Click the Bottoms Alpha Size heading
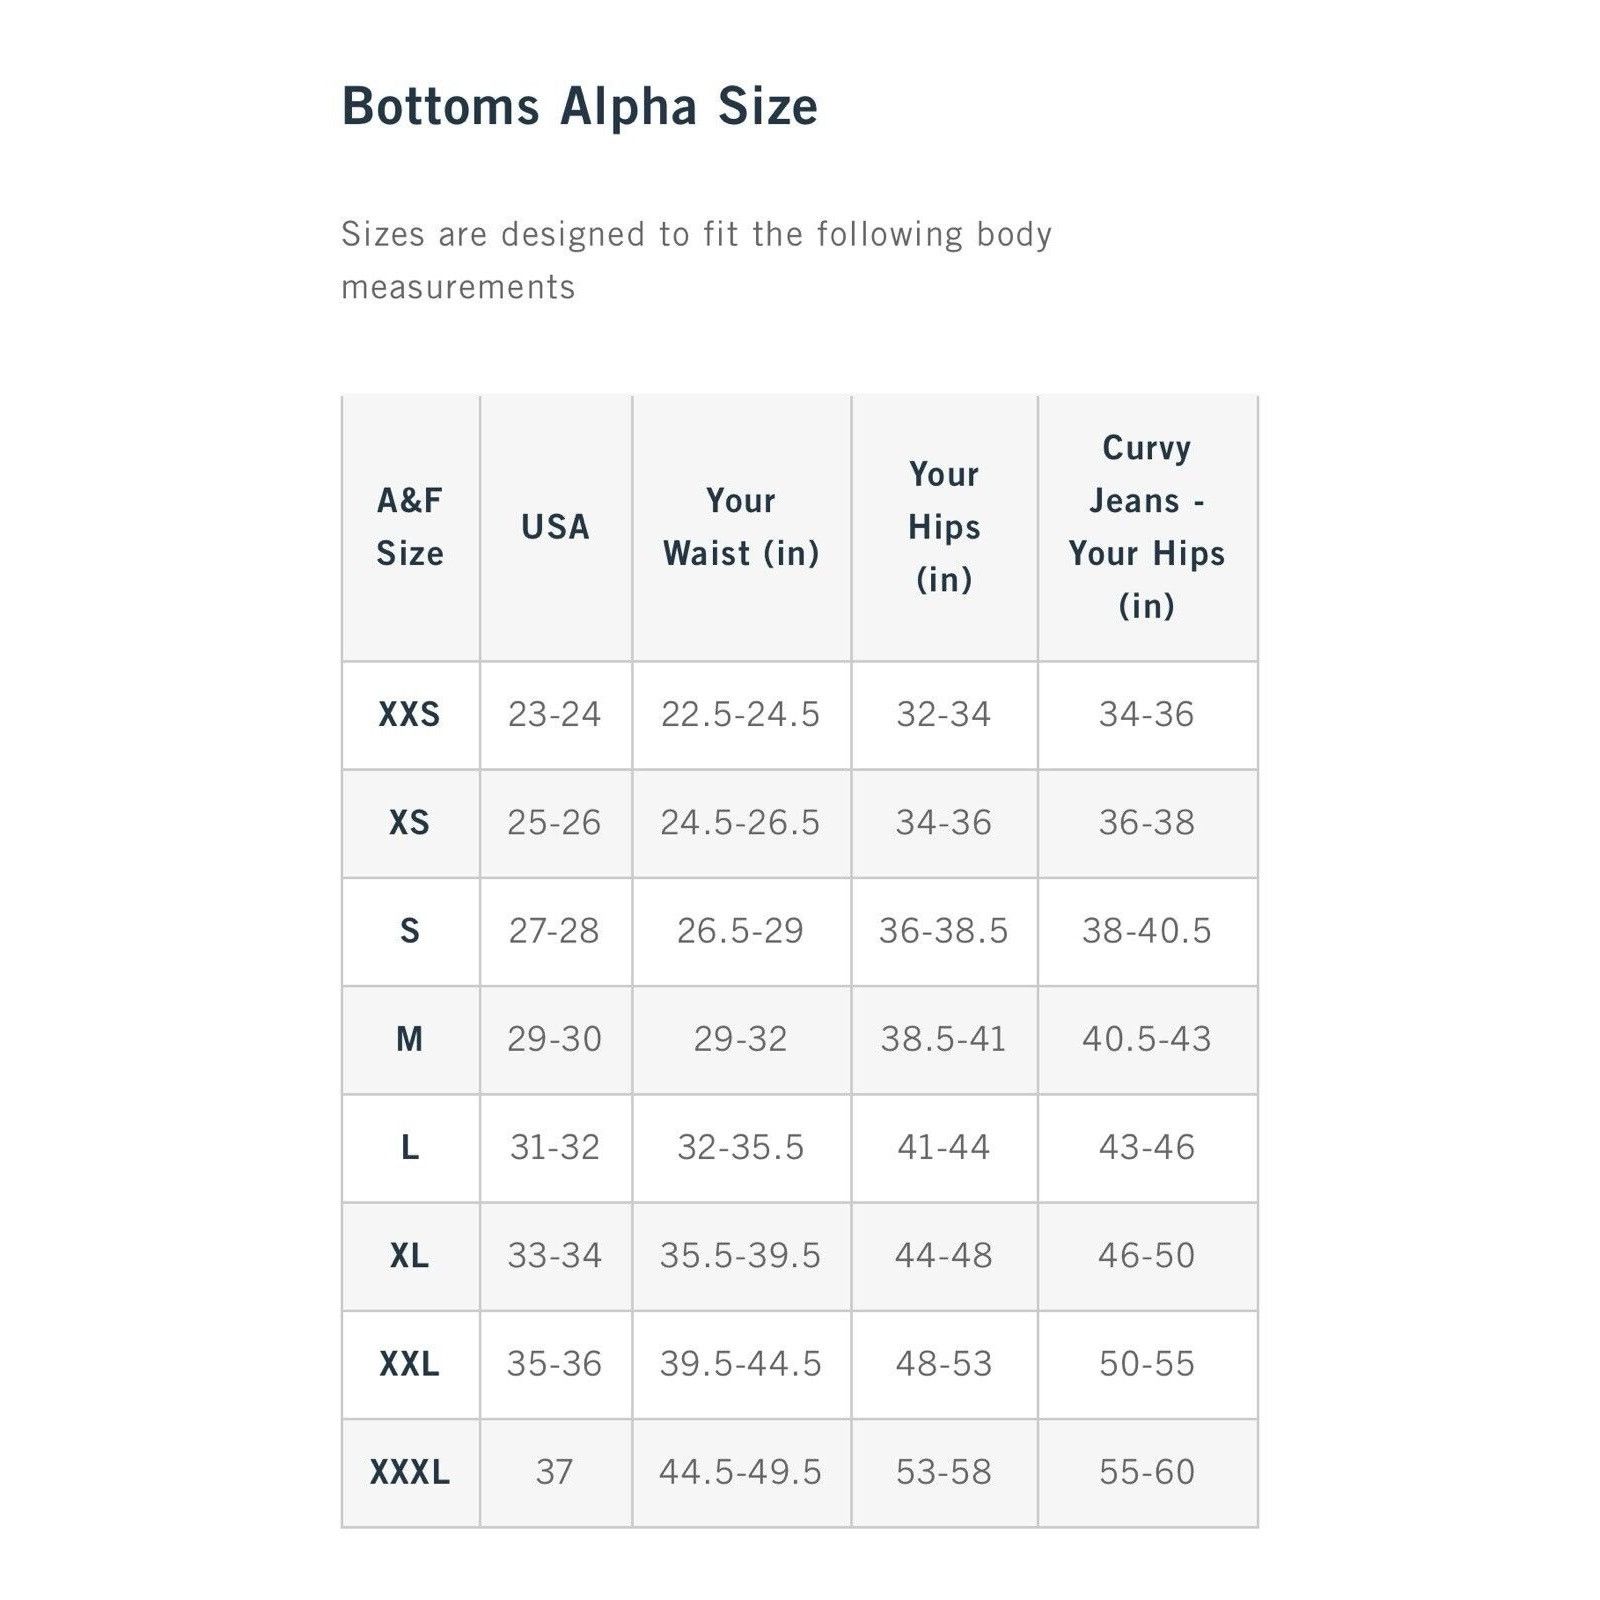The image size is (1600, 1600). pyautogui.click(x=580, y=106)
